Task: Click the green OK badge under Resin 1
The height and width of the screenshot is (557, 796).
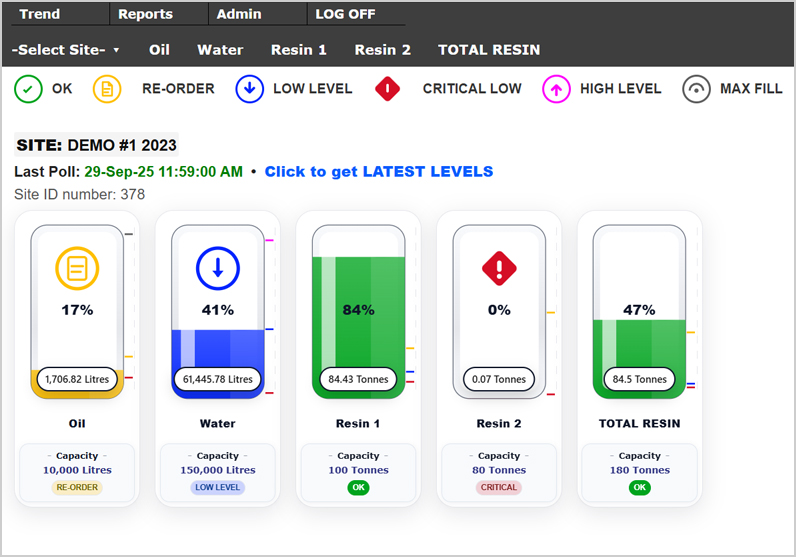Action: coord(358,487)
